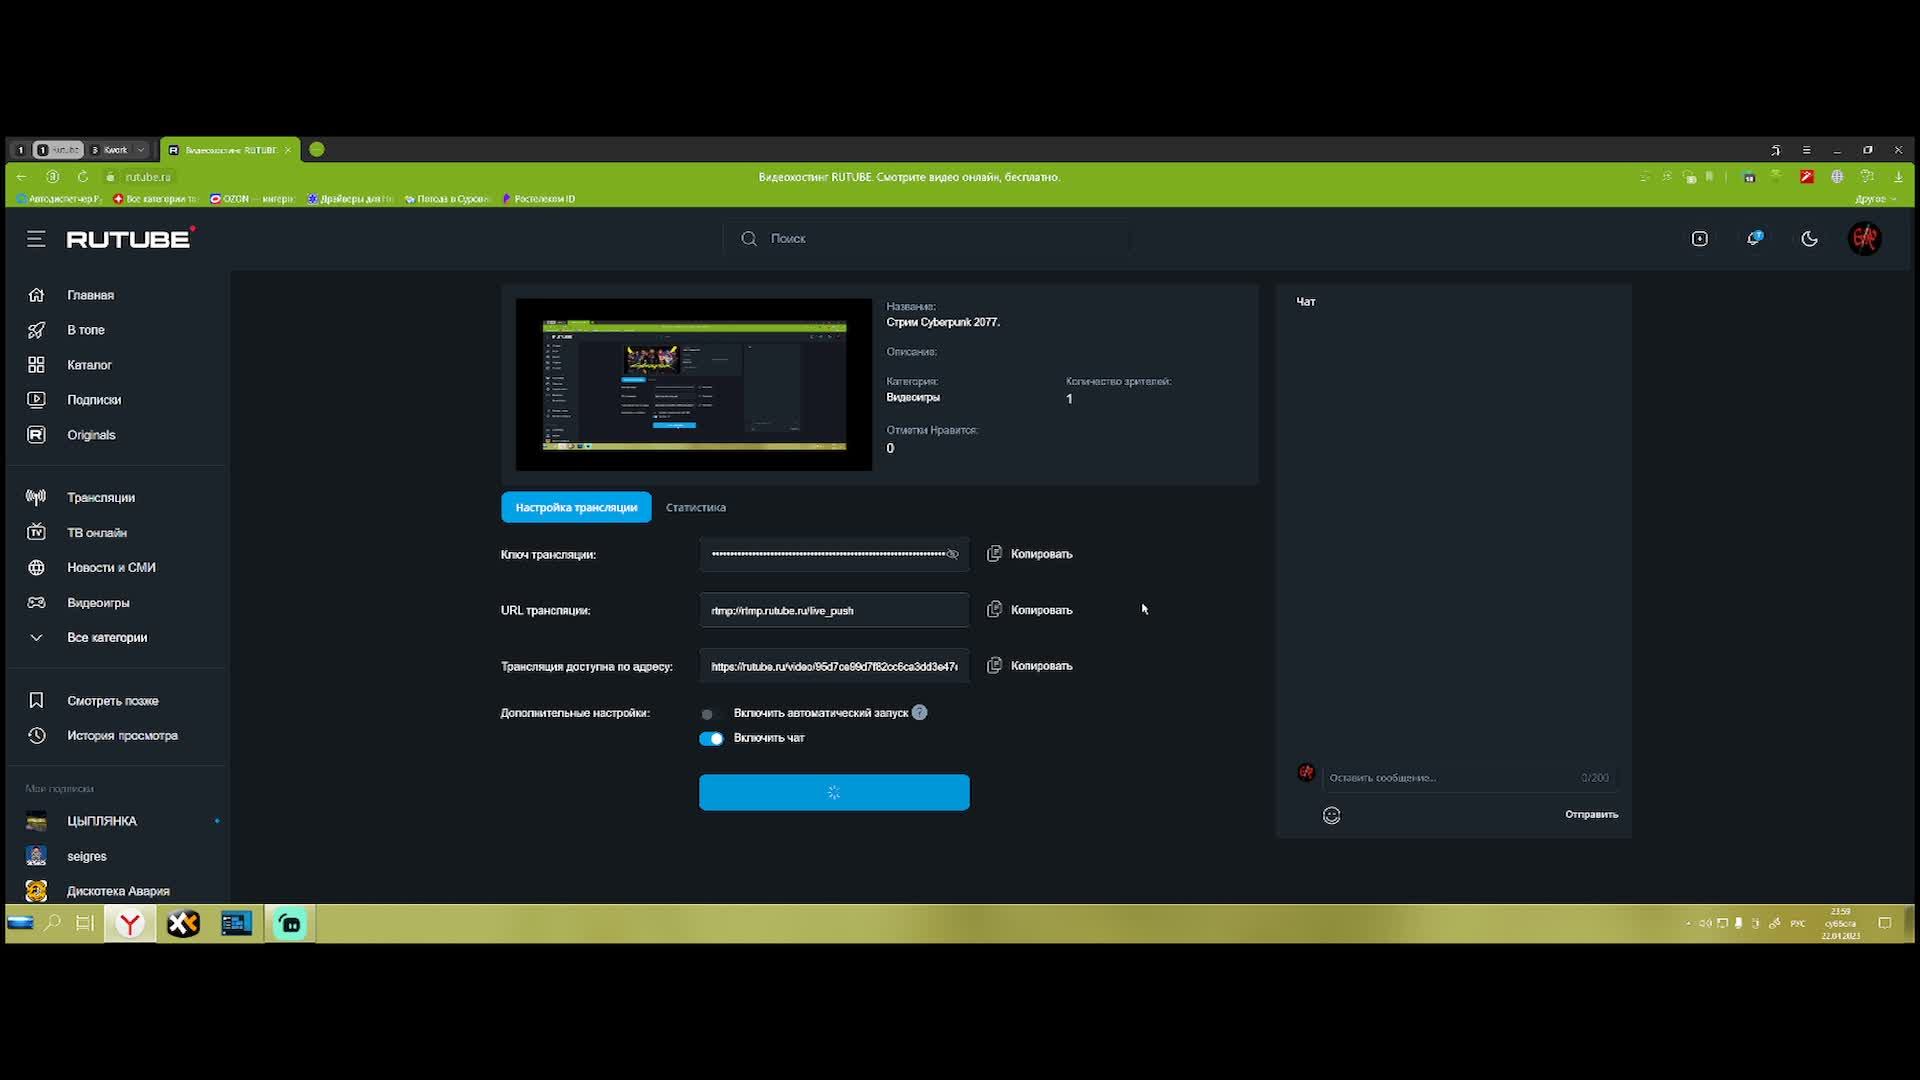This screenshot has width=1920, height=1080.
Task: Click the chat message input field
Action: tap(1468, 777)
